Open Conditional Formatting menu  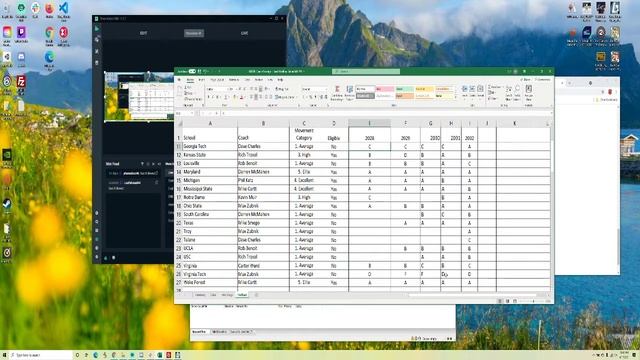click(337, 93)
